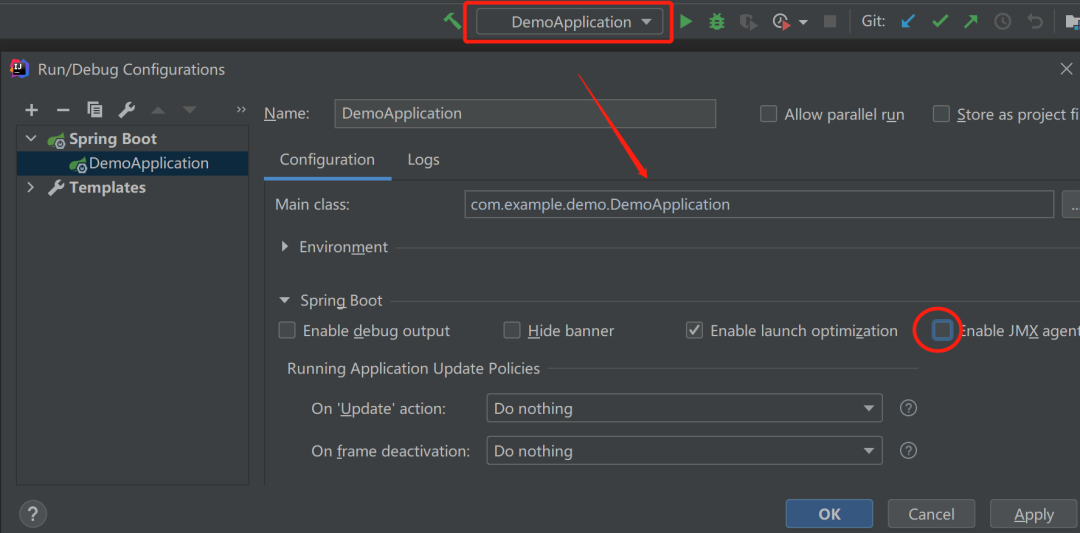Toggle the Enable JMX agent checkbox
Screen dimensions: 1080x533
pos(942,331)
